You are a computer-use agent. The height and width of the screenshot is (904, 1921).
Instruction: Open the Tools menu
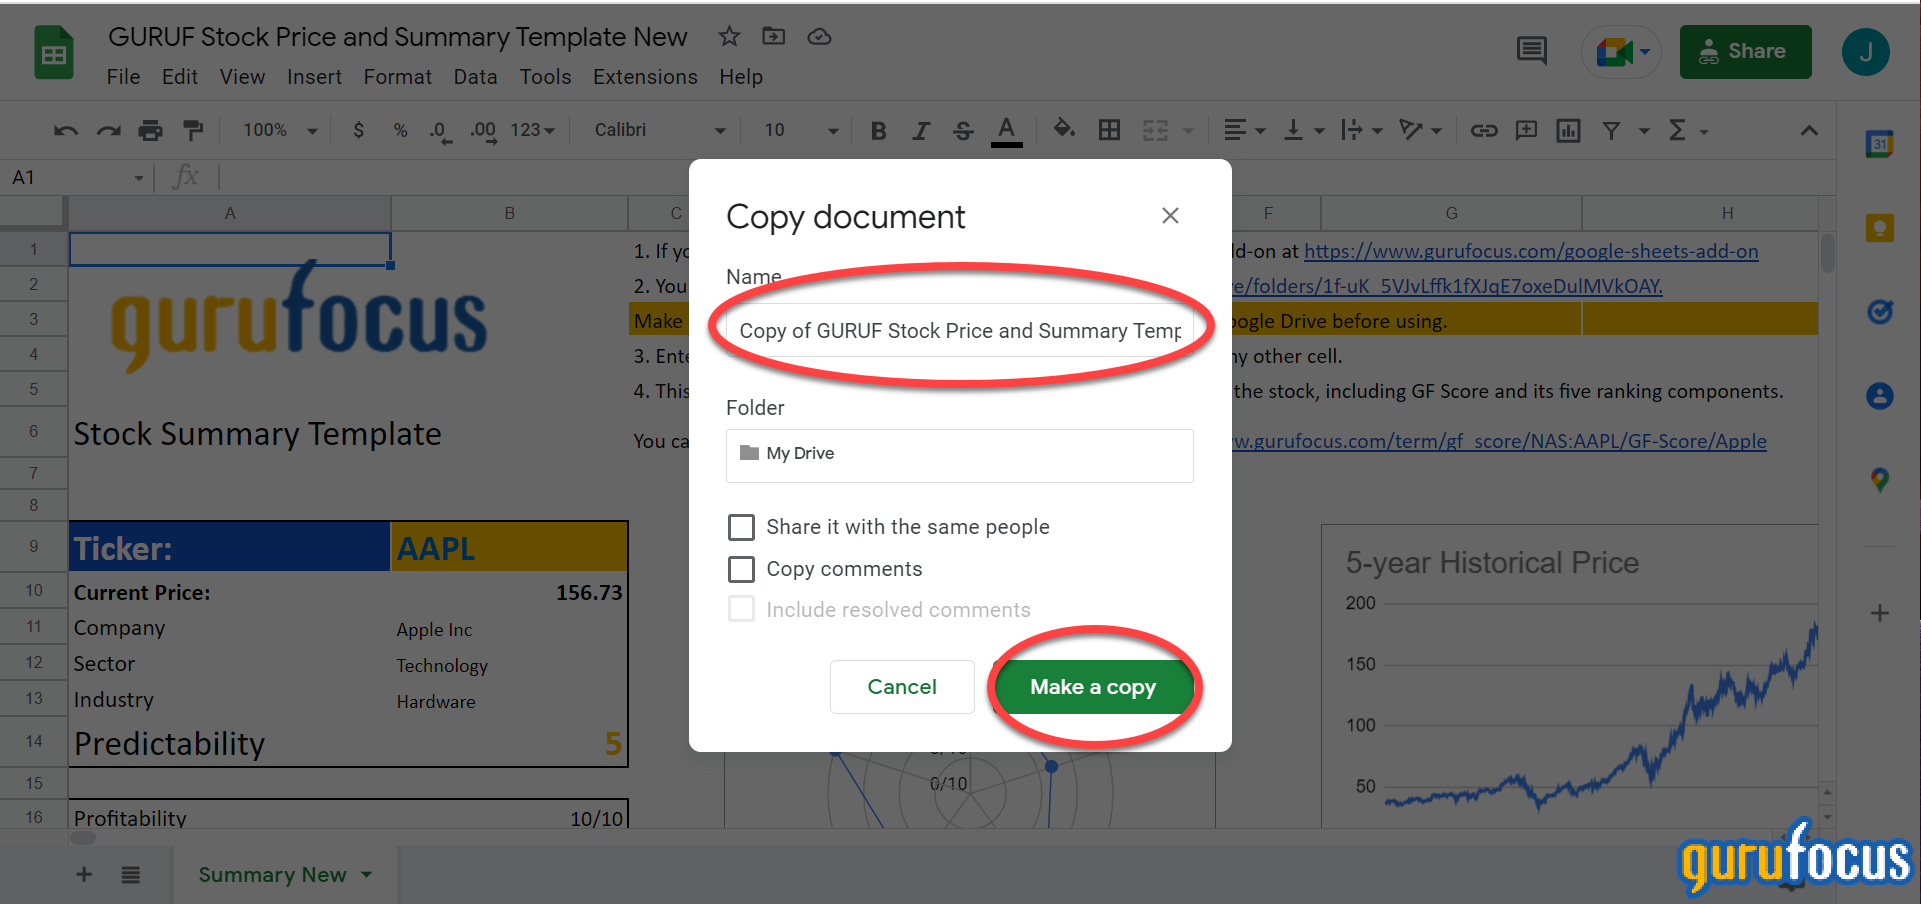545,77
